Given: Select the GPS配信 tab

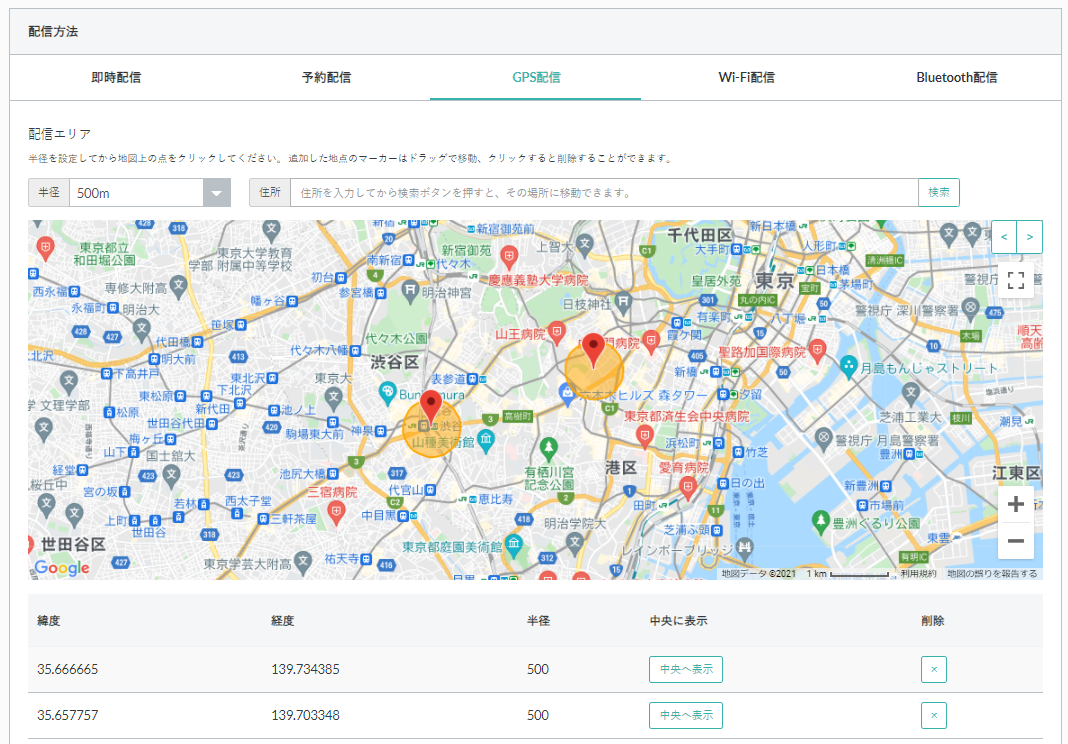Looking at the screenshot, I should (x=536, y=78).
